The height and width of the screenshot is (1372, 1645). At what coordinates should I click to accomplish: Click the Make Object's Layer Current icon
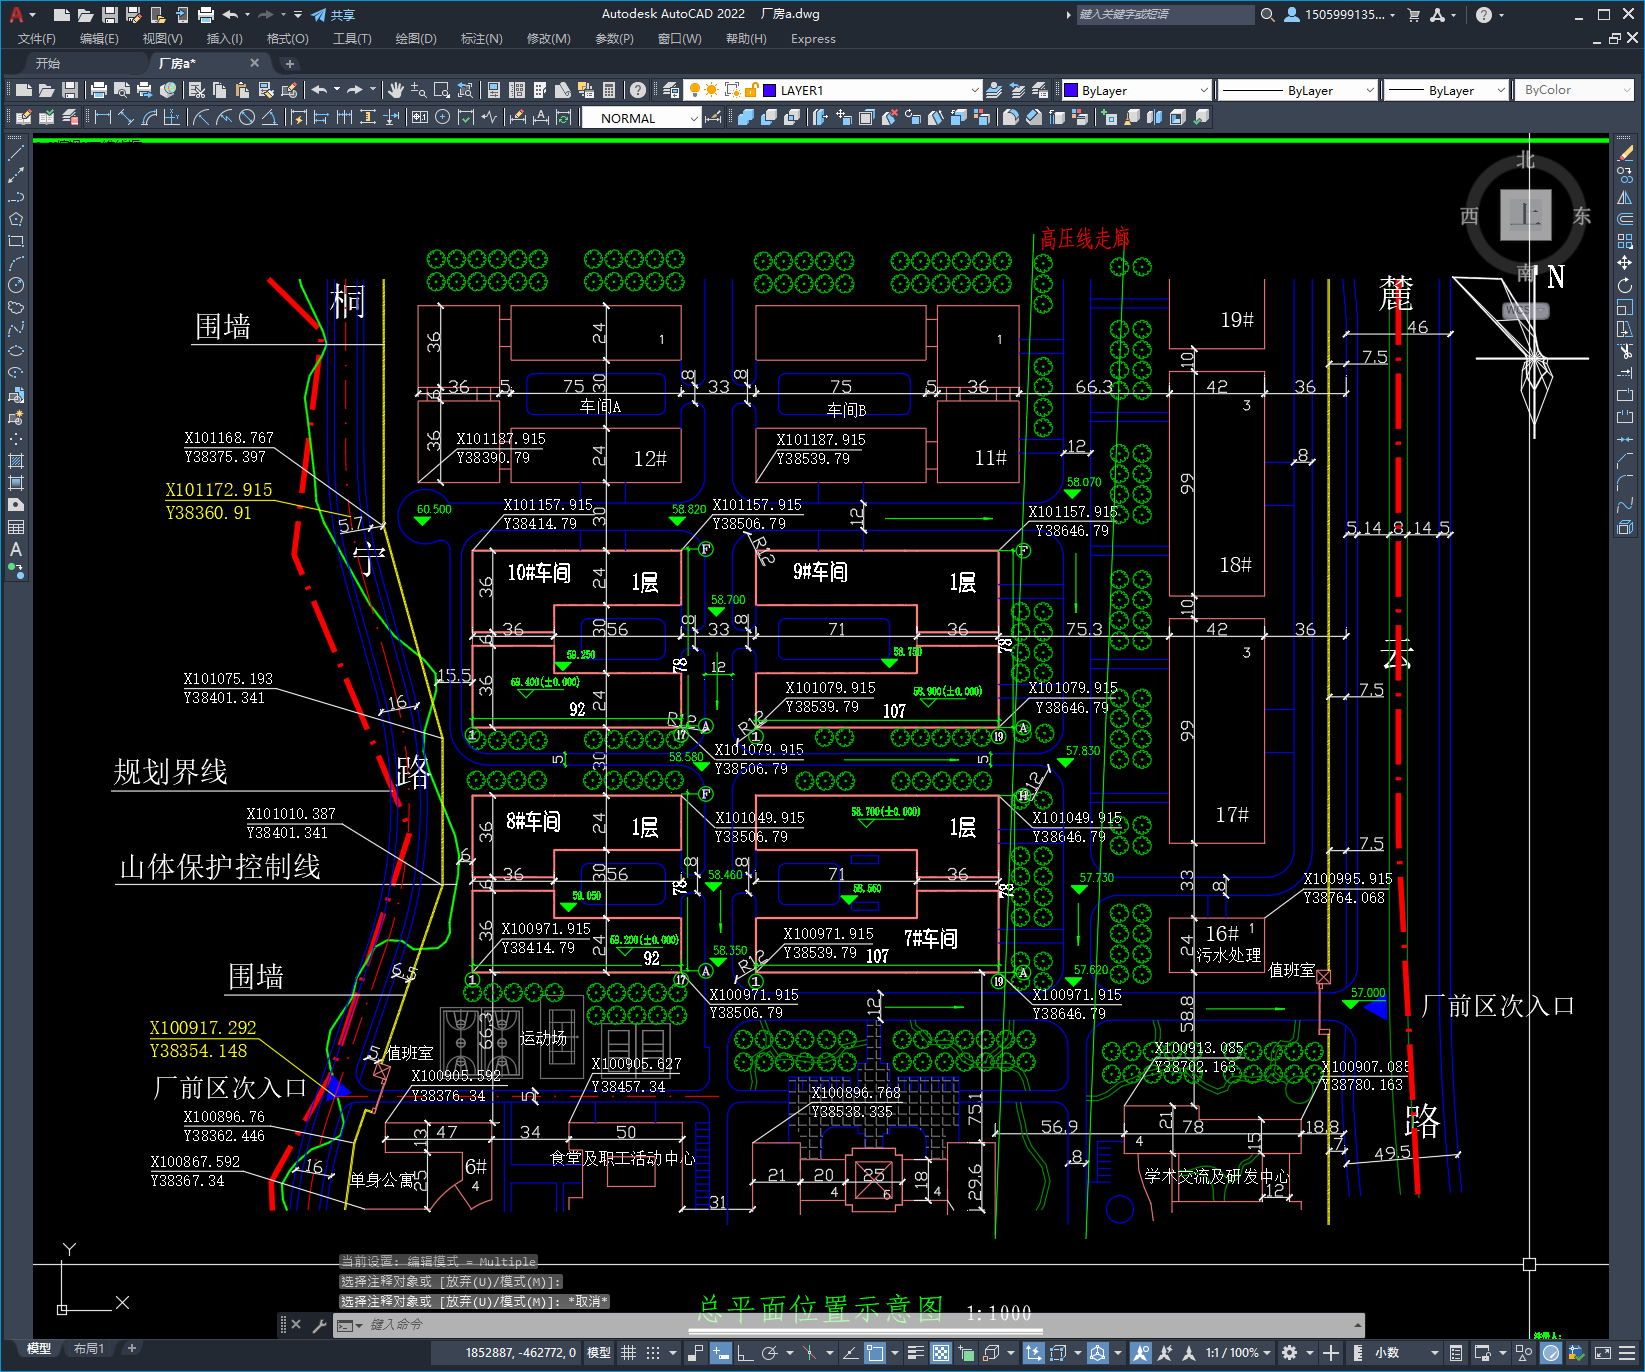pos(993,90)
